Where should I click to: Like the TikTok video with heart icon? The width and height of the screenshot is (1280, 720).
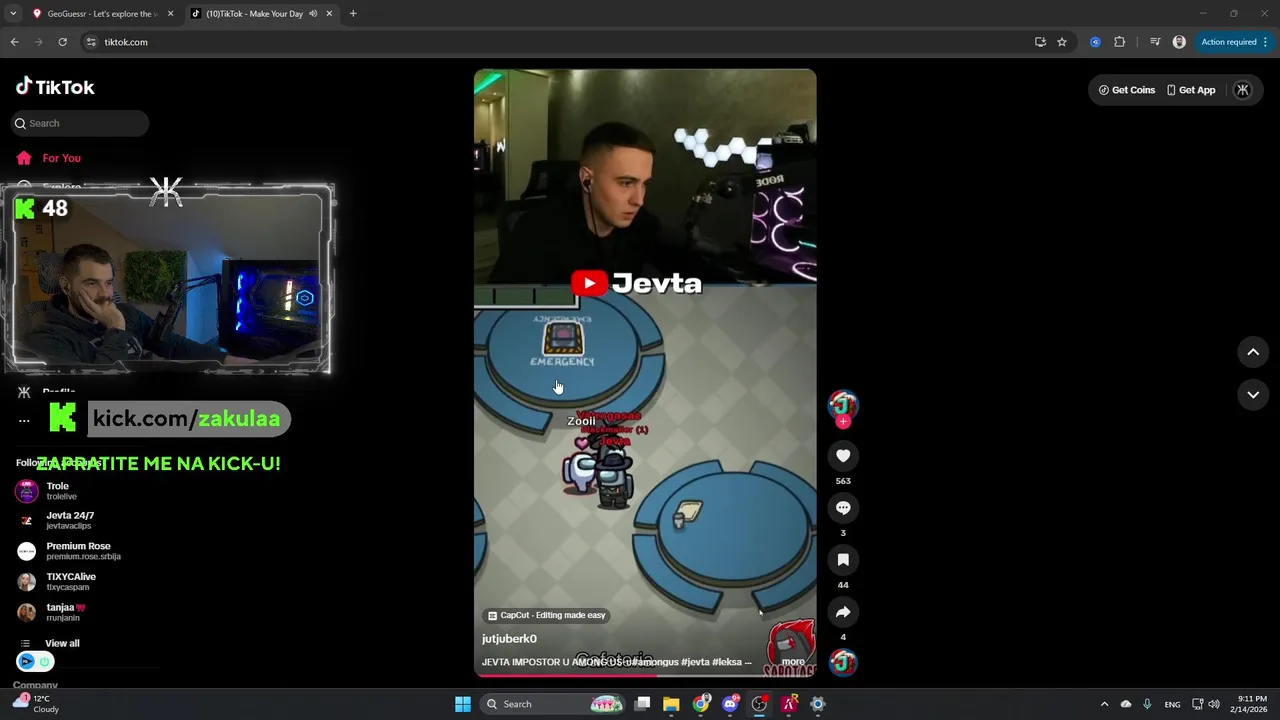tap(843, 456)
